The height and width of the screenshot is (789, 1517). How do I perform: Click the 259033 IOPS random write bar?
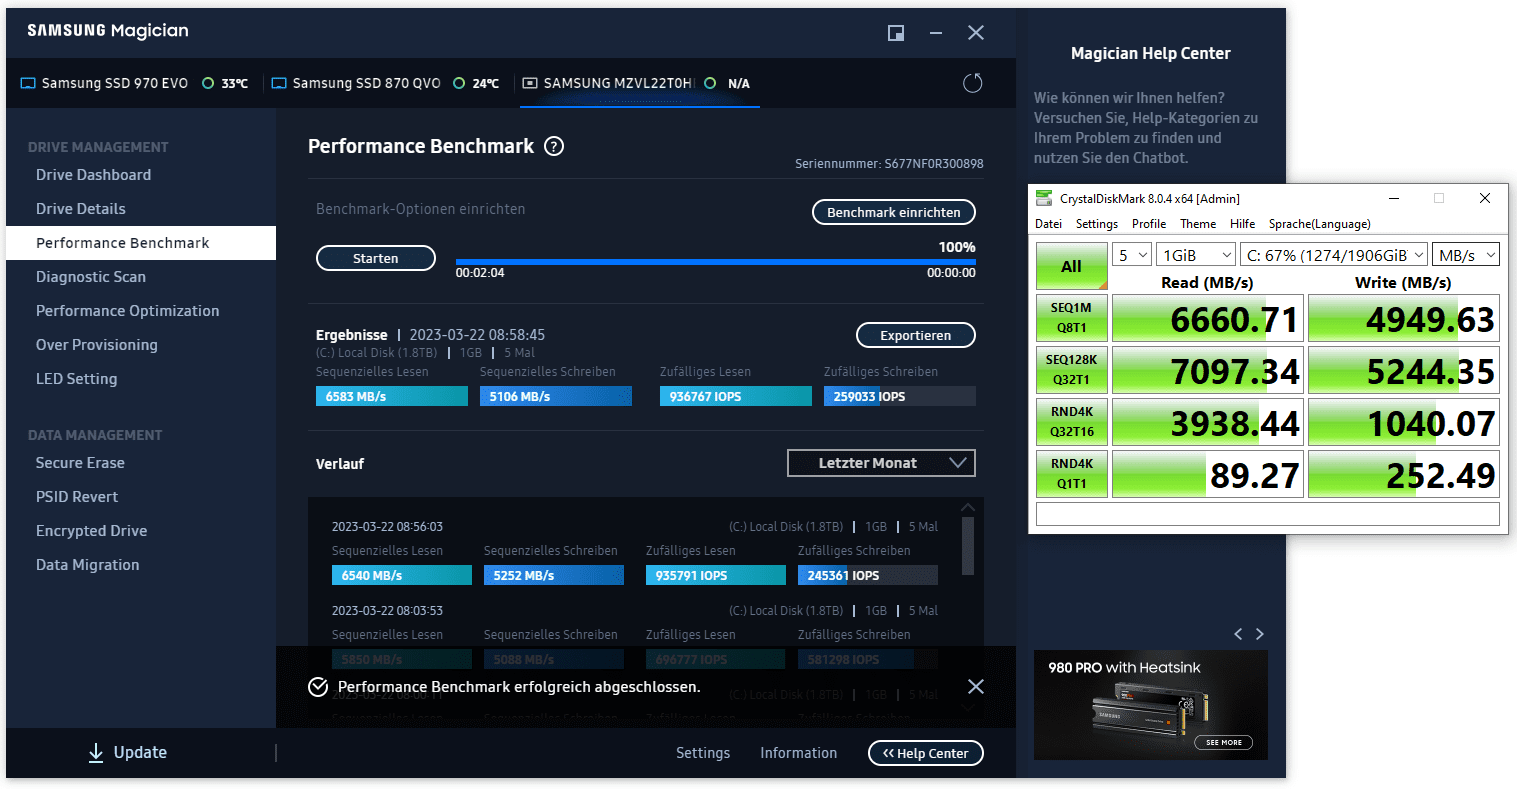coord(900,396)
